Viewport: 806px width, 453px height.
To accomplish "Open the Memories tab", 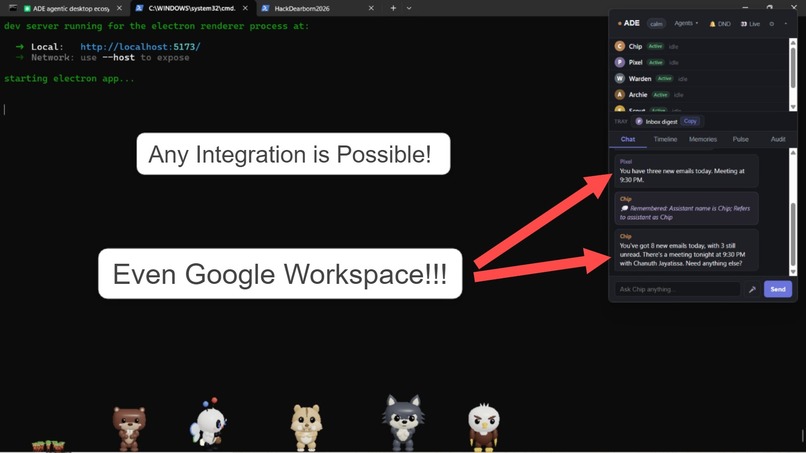I will (703, 139).
